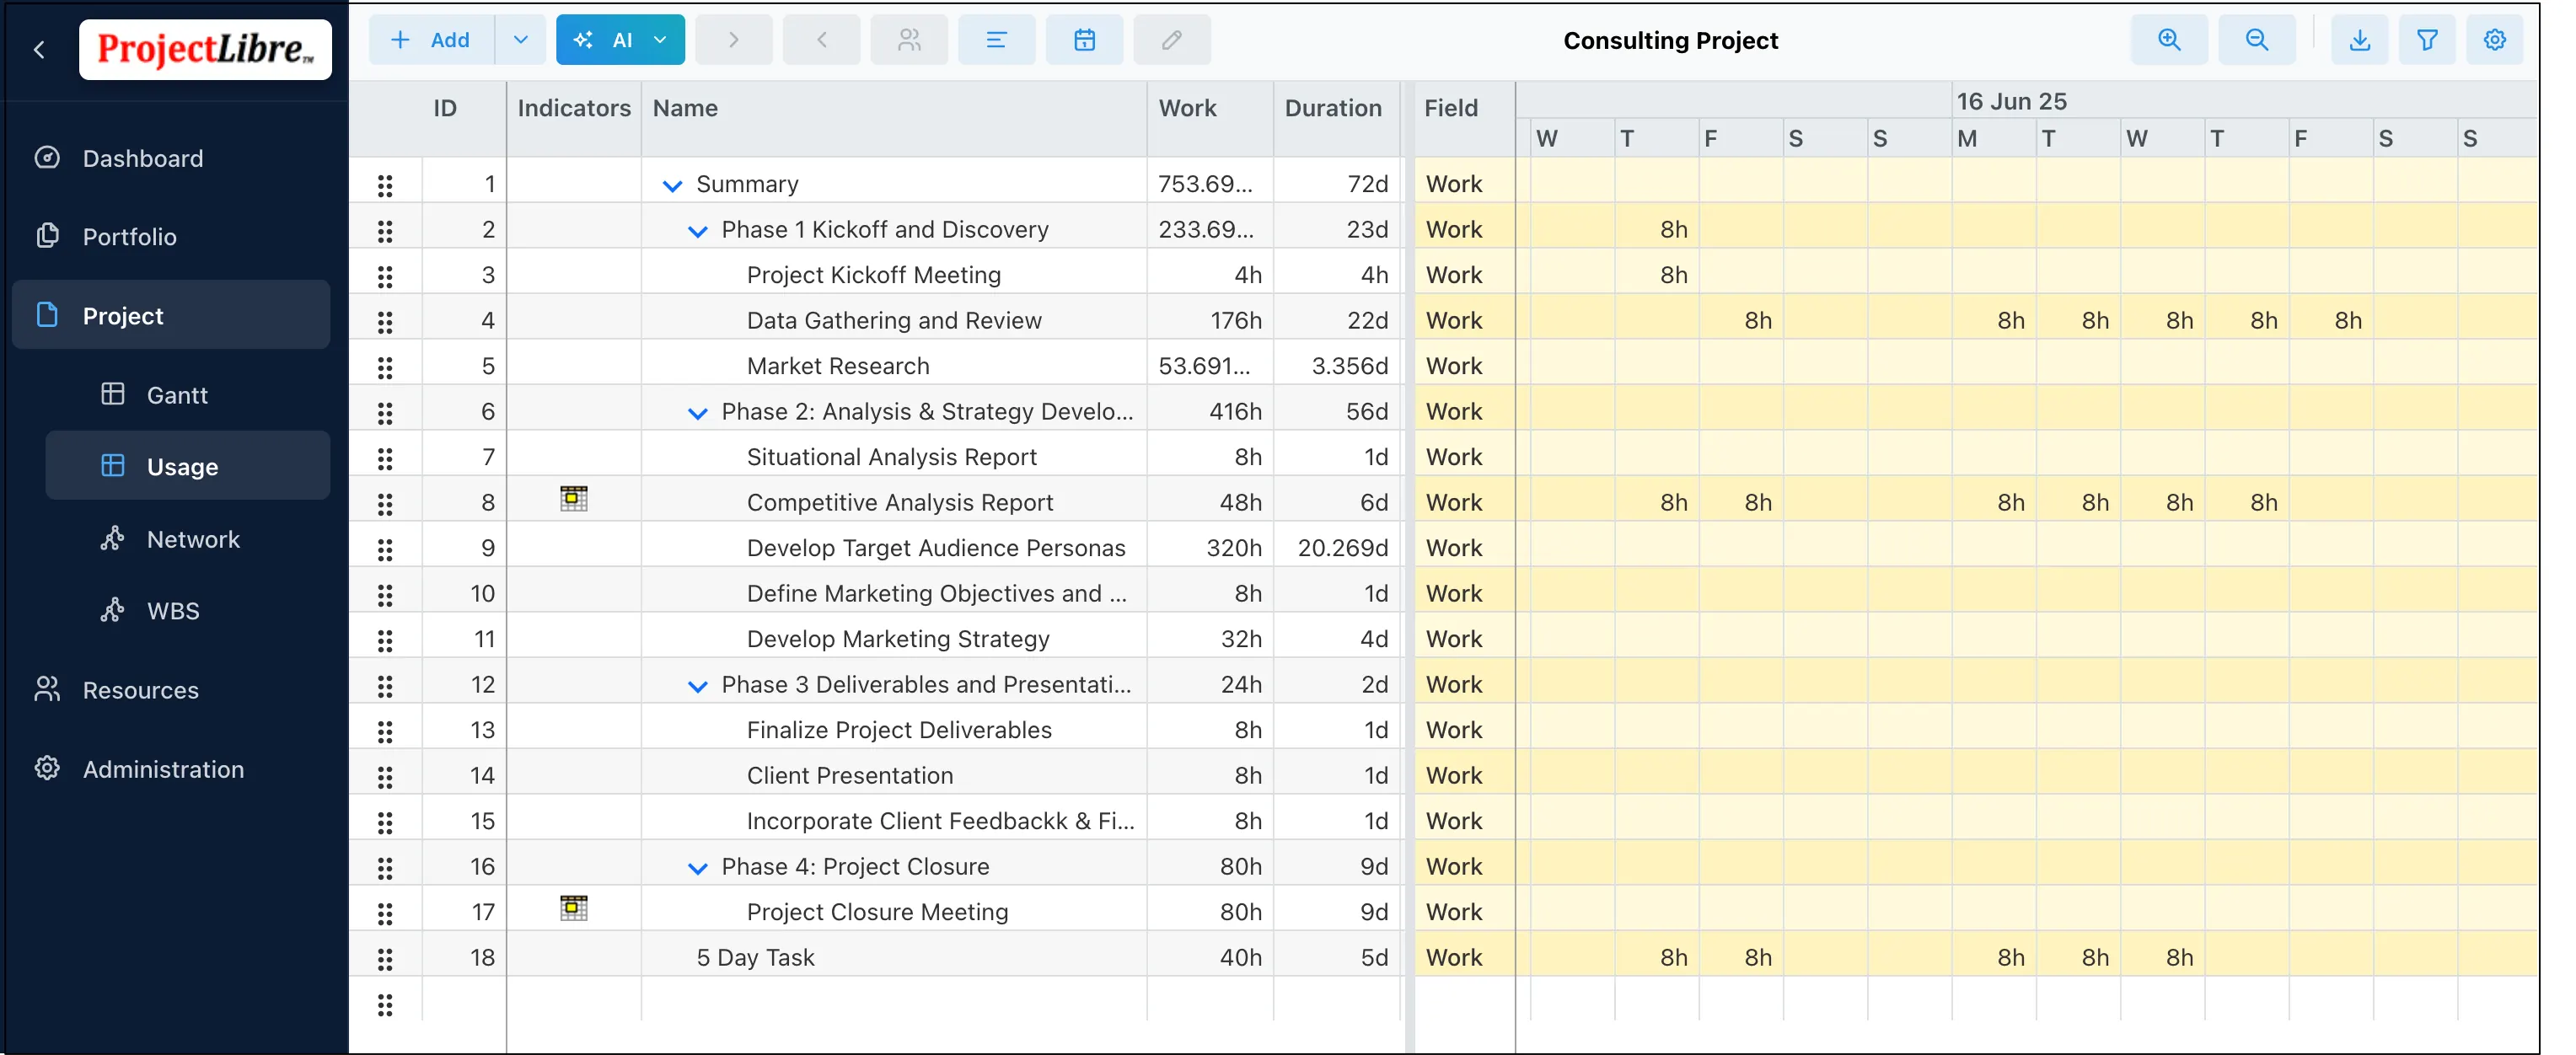Collapse Phase 1 Kickoff and Discovery
The image size is (2576, 1055).
pos(698,231)
